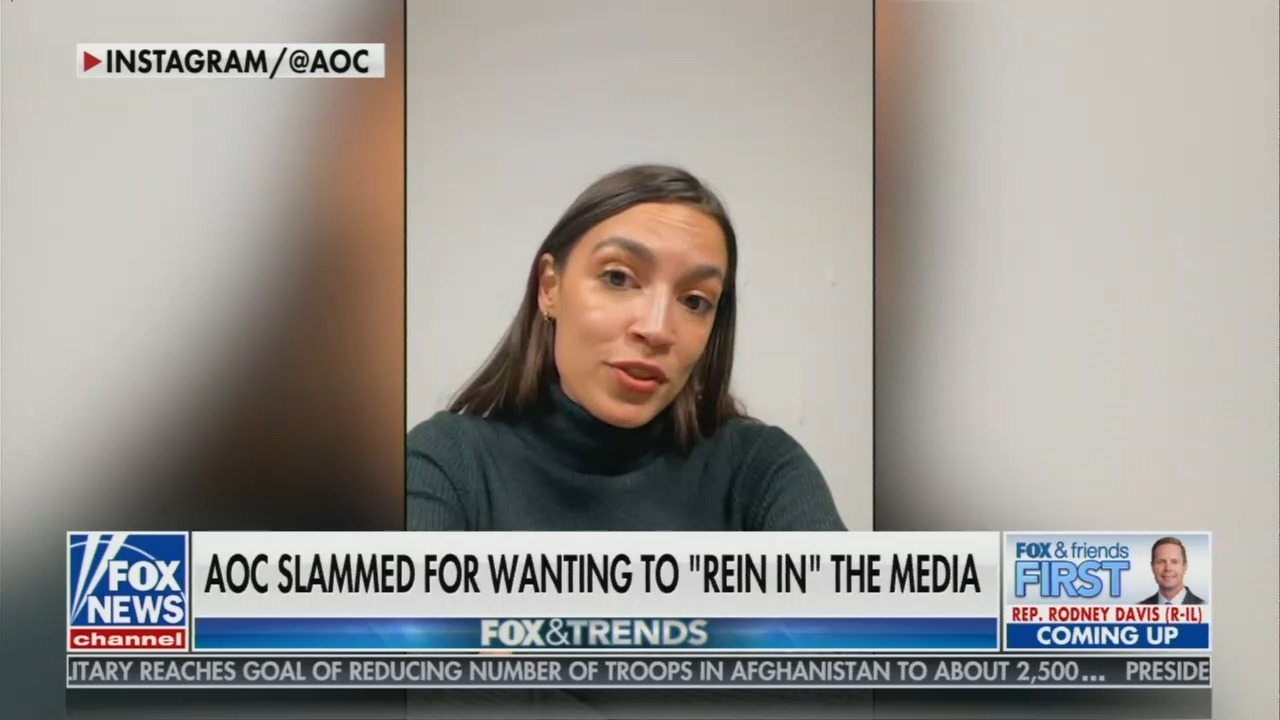Click the blurred left background panel
This screenshot has height=720, width=1280.
pos(202,300)
